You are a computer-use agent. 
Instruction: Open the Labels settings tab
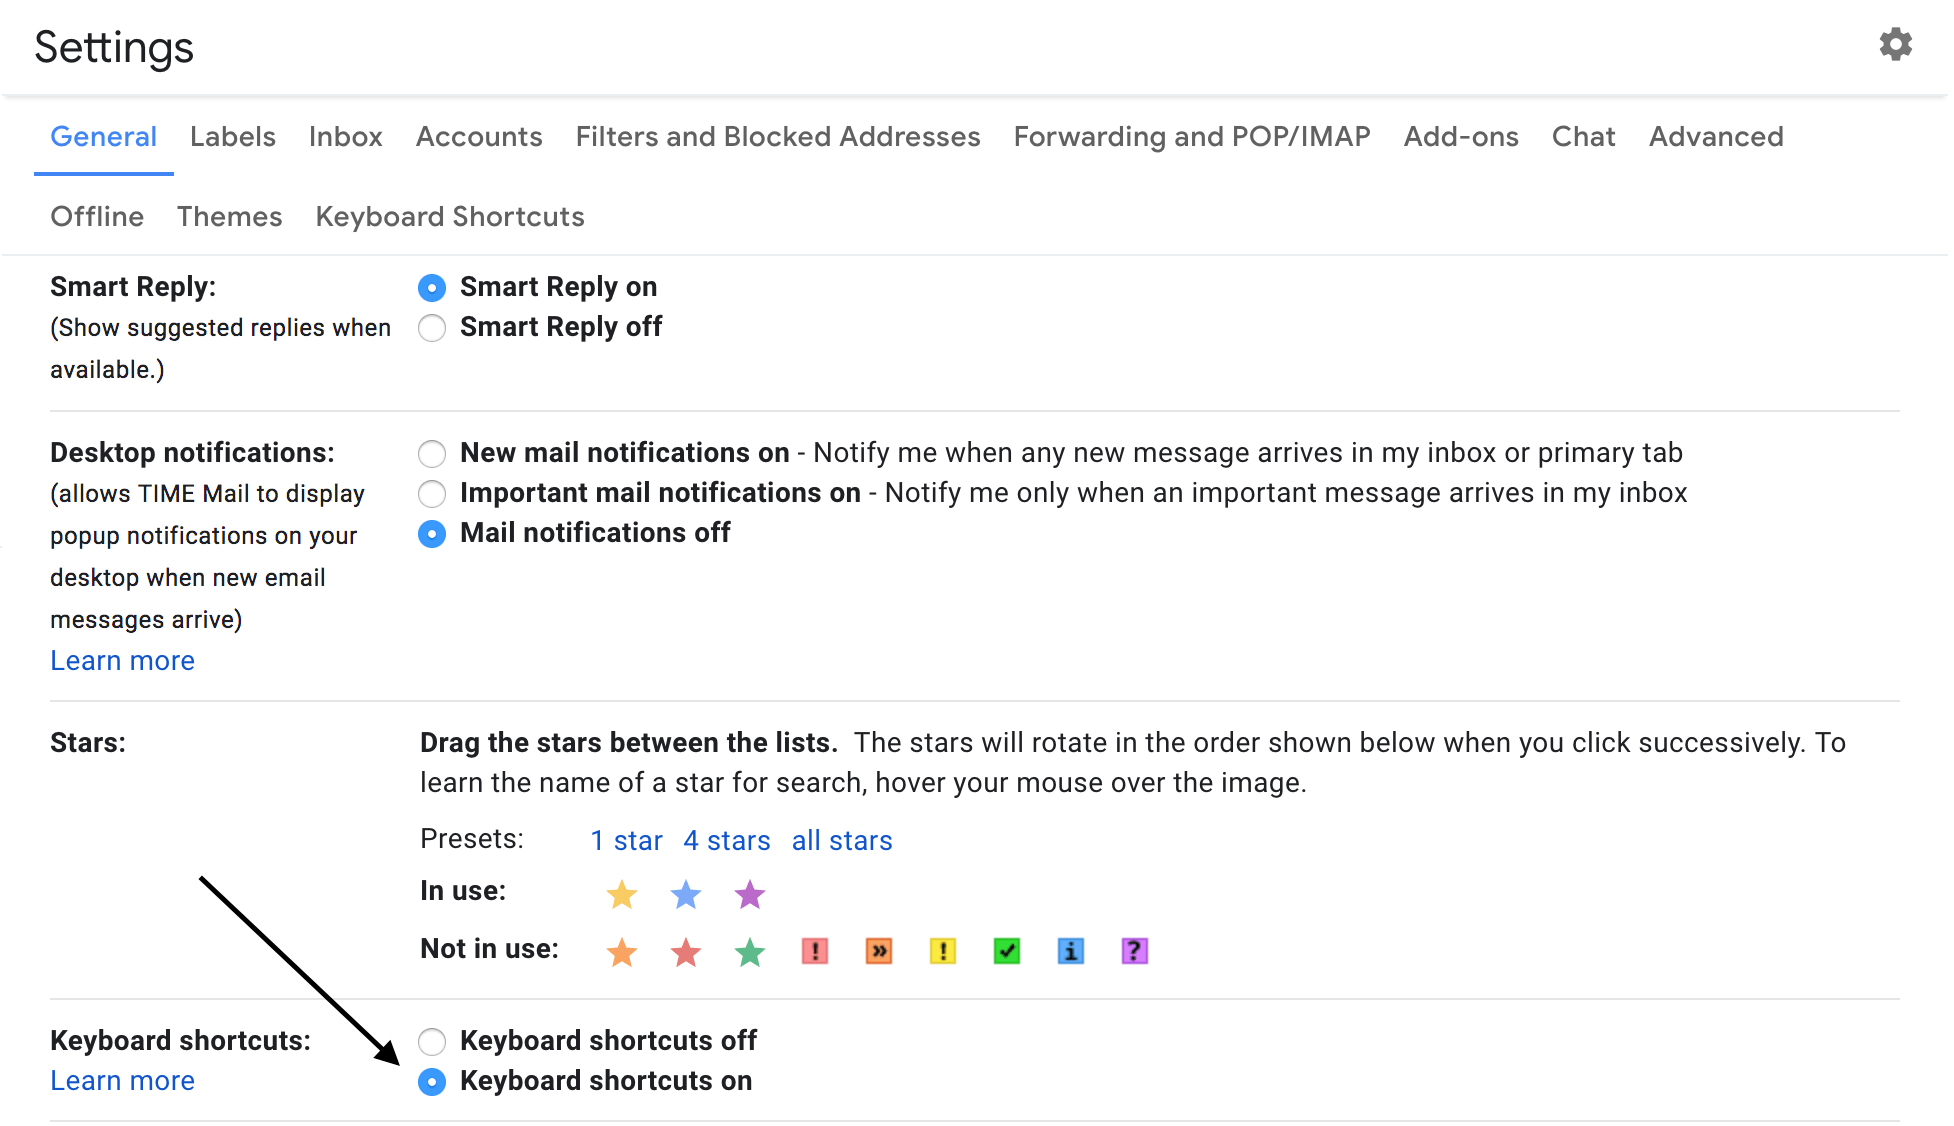pos(232,137)
